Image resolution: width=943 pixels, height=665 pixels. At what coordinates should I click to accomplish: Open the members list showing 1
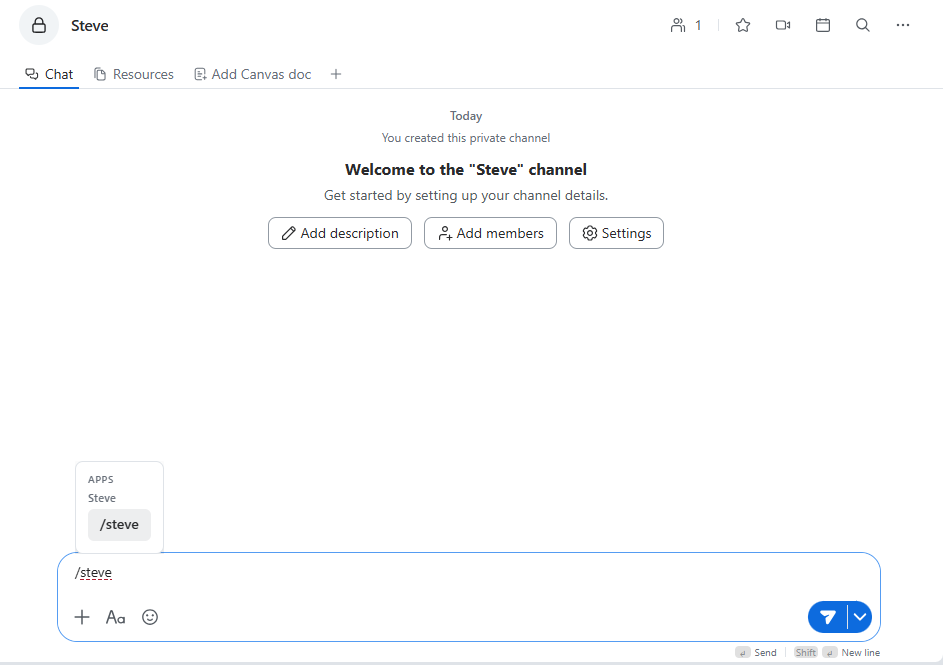pos(686,25)
